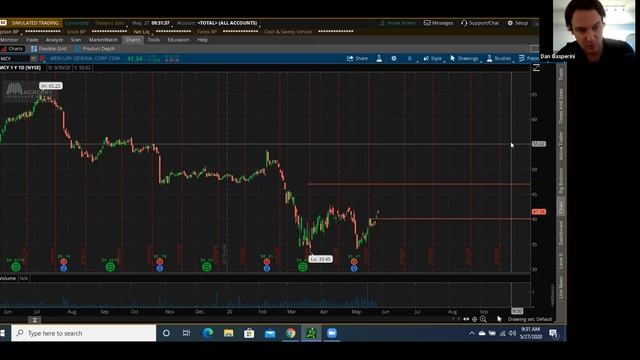
Task: Open the Analyze tab
Action: [54, 40]
